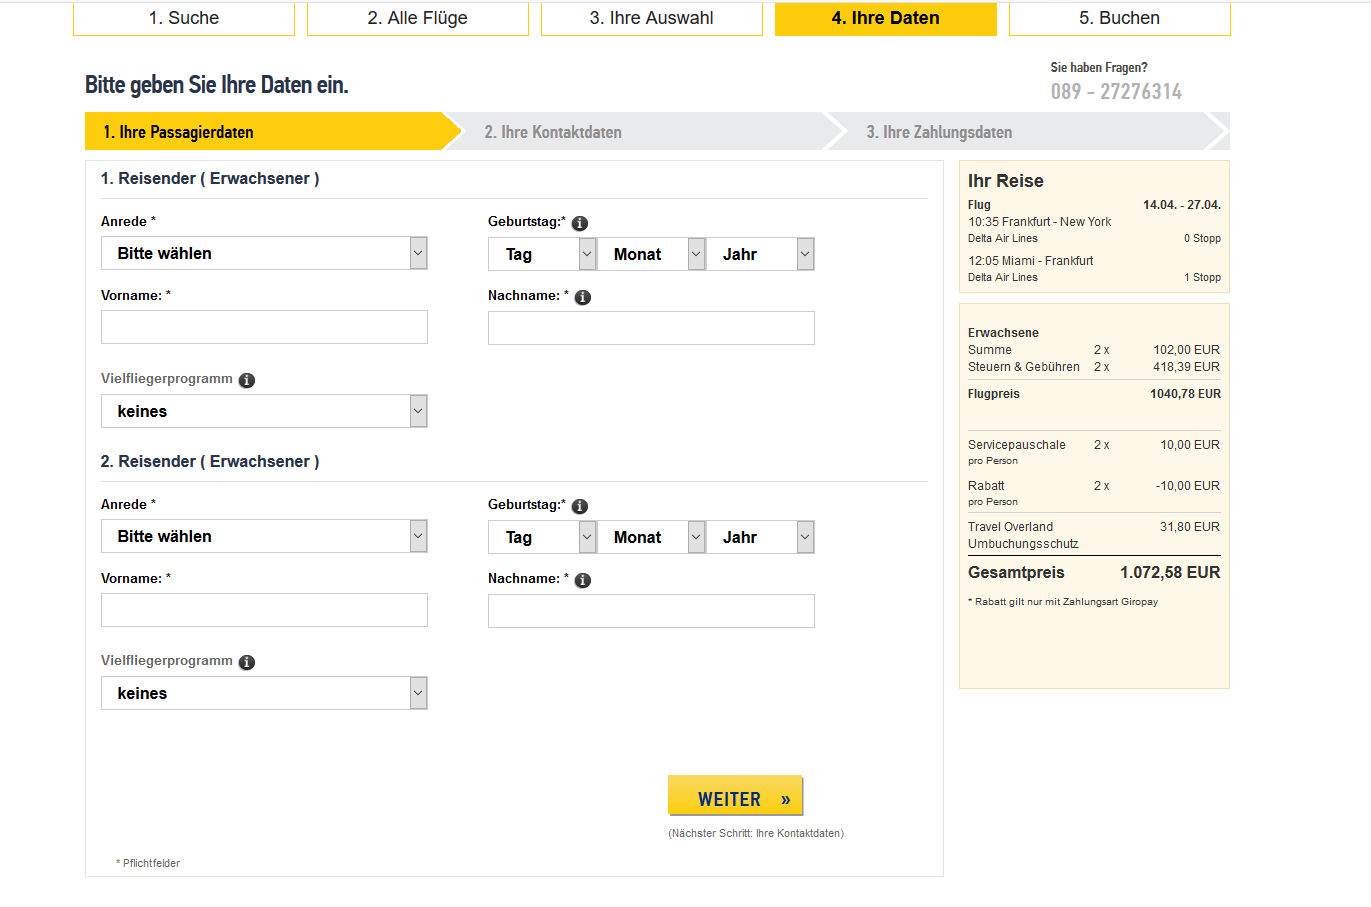Click the flight text 10:35 Frankfurt - New York
This screenshot has width=1371, height=907.
(x=1039, y=222)
